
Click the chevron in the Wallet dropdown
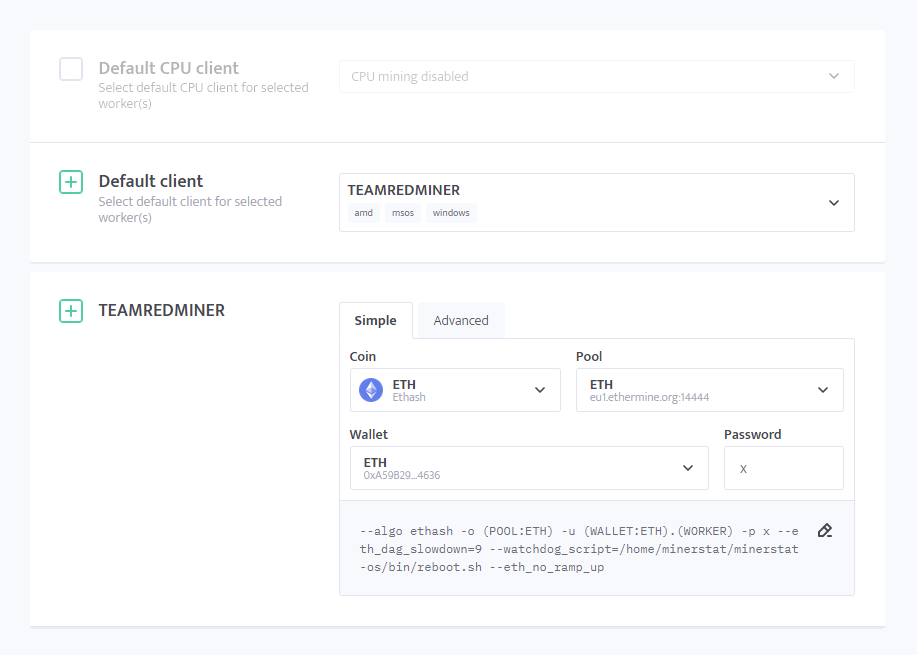click(688, 468)
